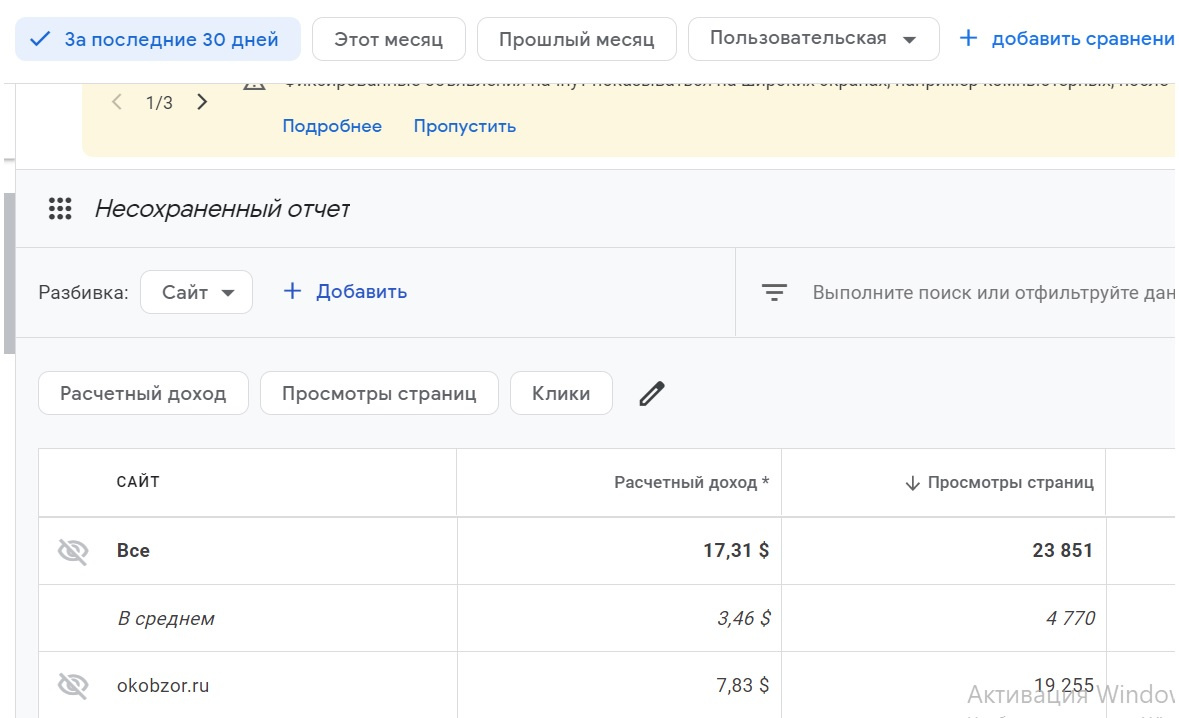This screenshot has height=718, width=1179.
Task: Expand the Сайт breakdown dropdown
Action: click(x=197, y=293)
